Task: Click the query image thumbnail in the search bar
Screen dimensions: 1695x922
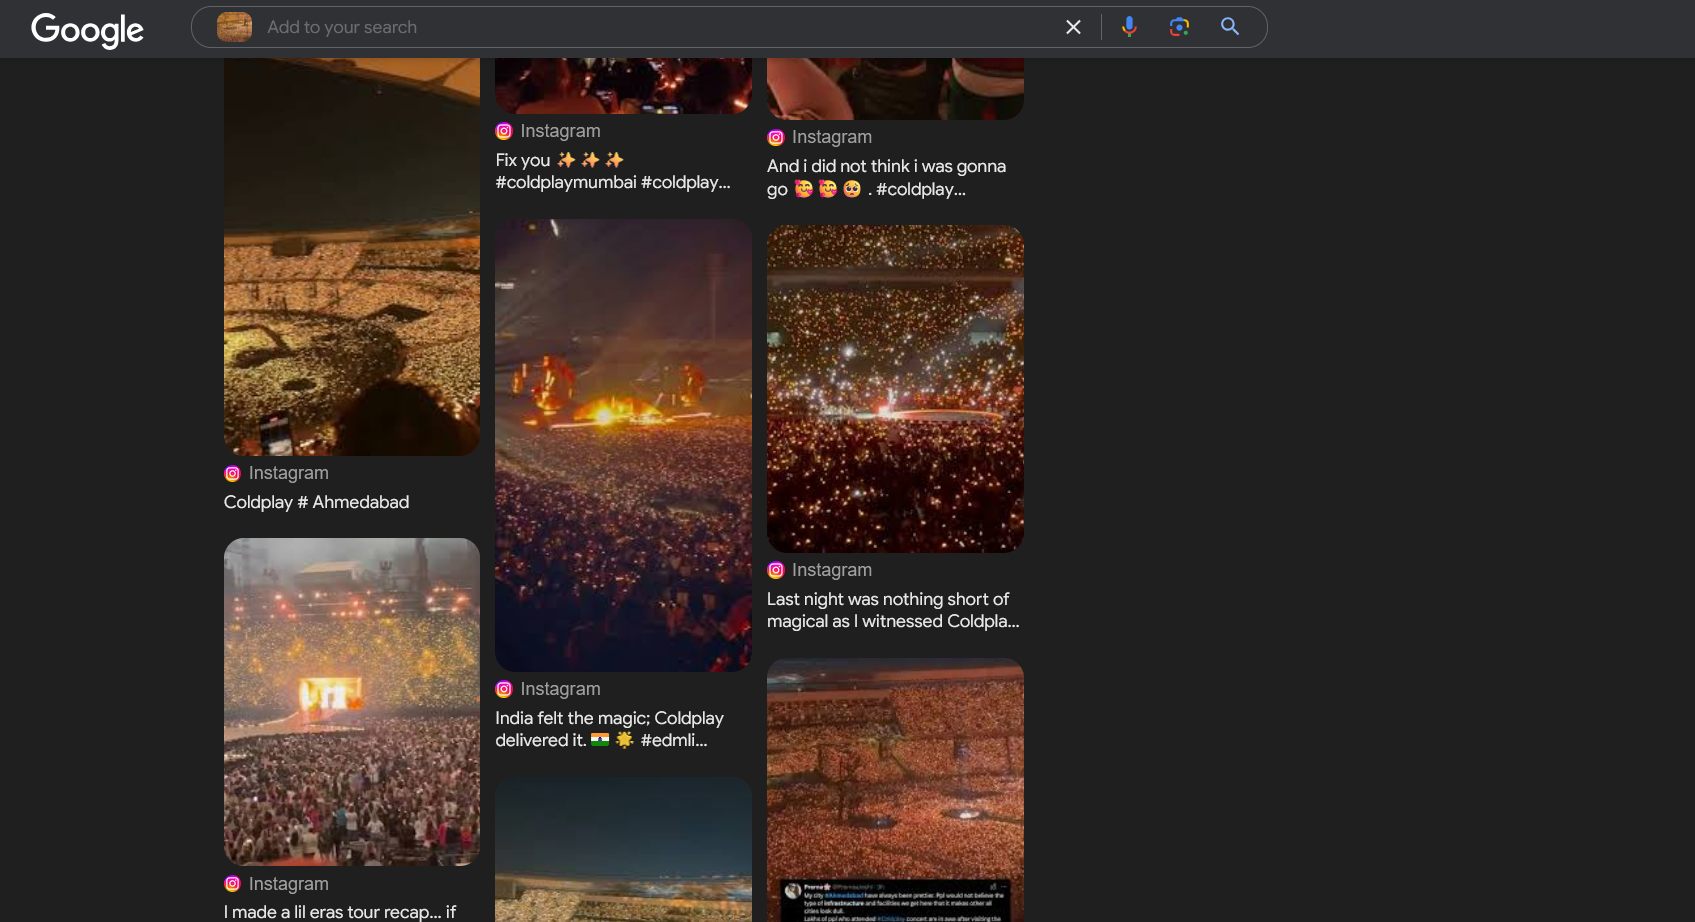Action: (x=233, y=27)
